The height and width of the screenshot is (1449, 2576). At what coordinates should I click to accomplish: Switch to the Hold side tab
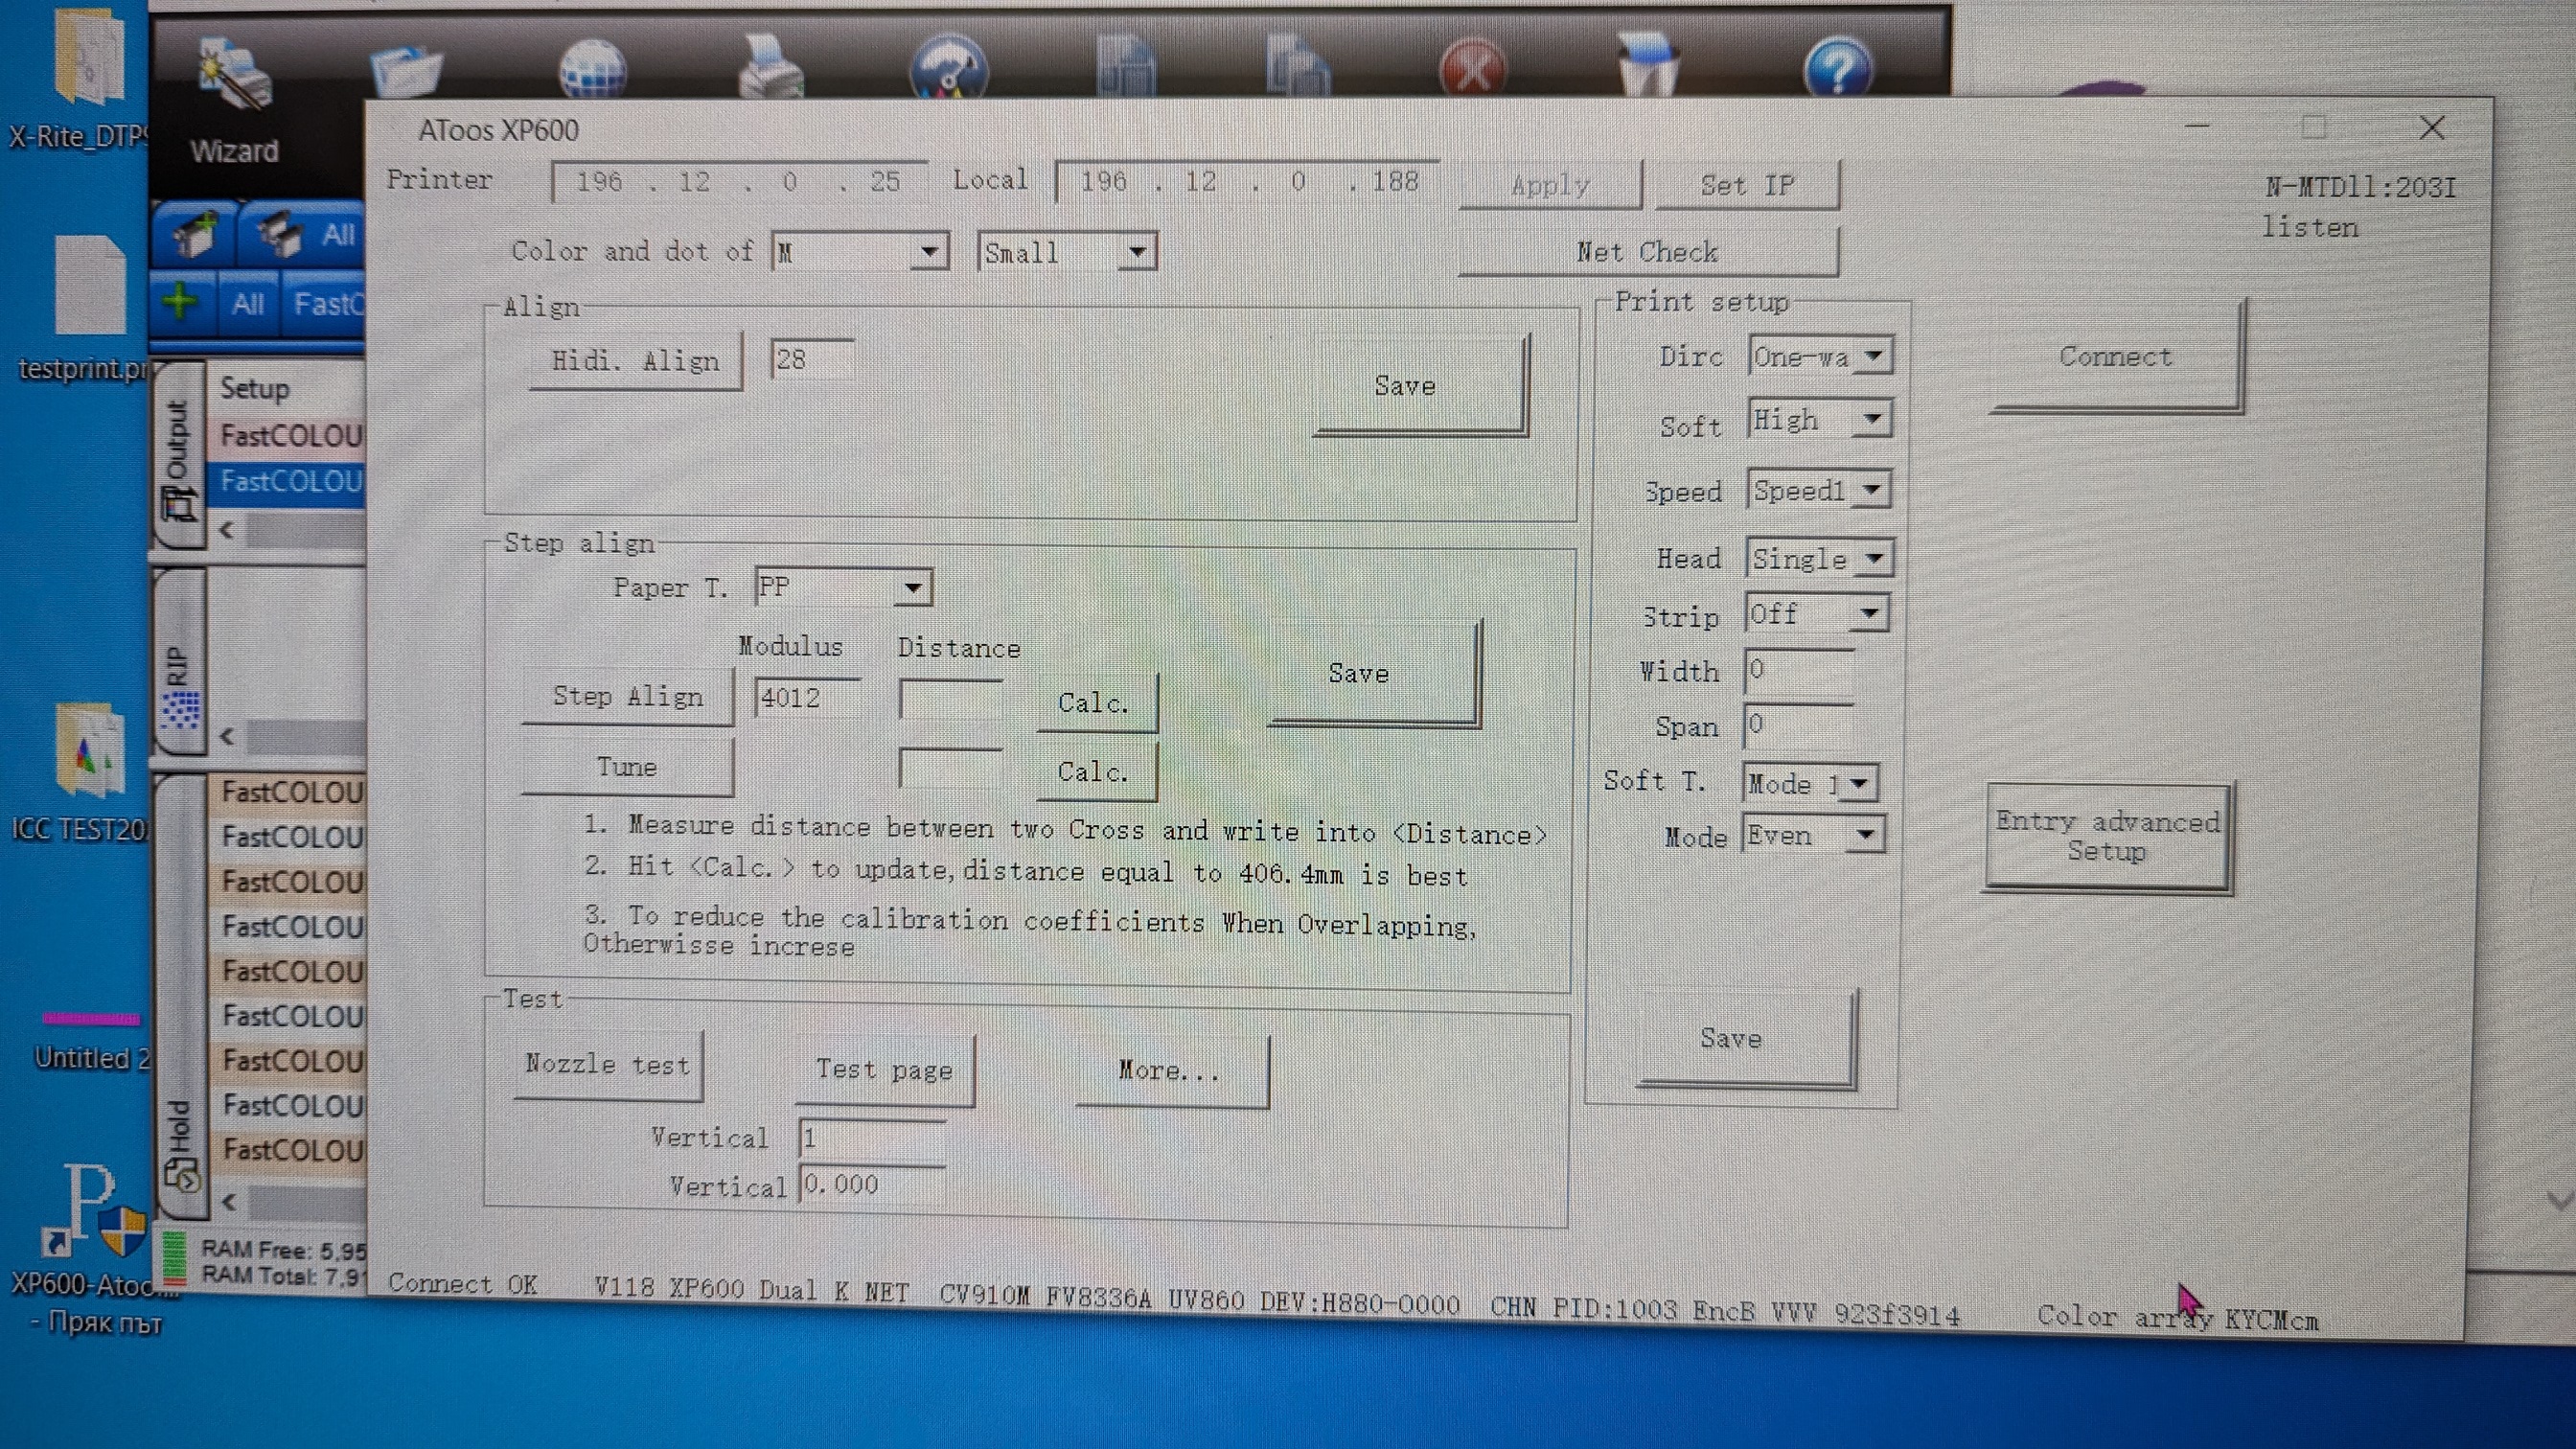pyautogui.click(x=180, y=995)
